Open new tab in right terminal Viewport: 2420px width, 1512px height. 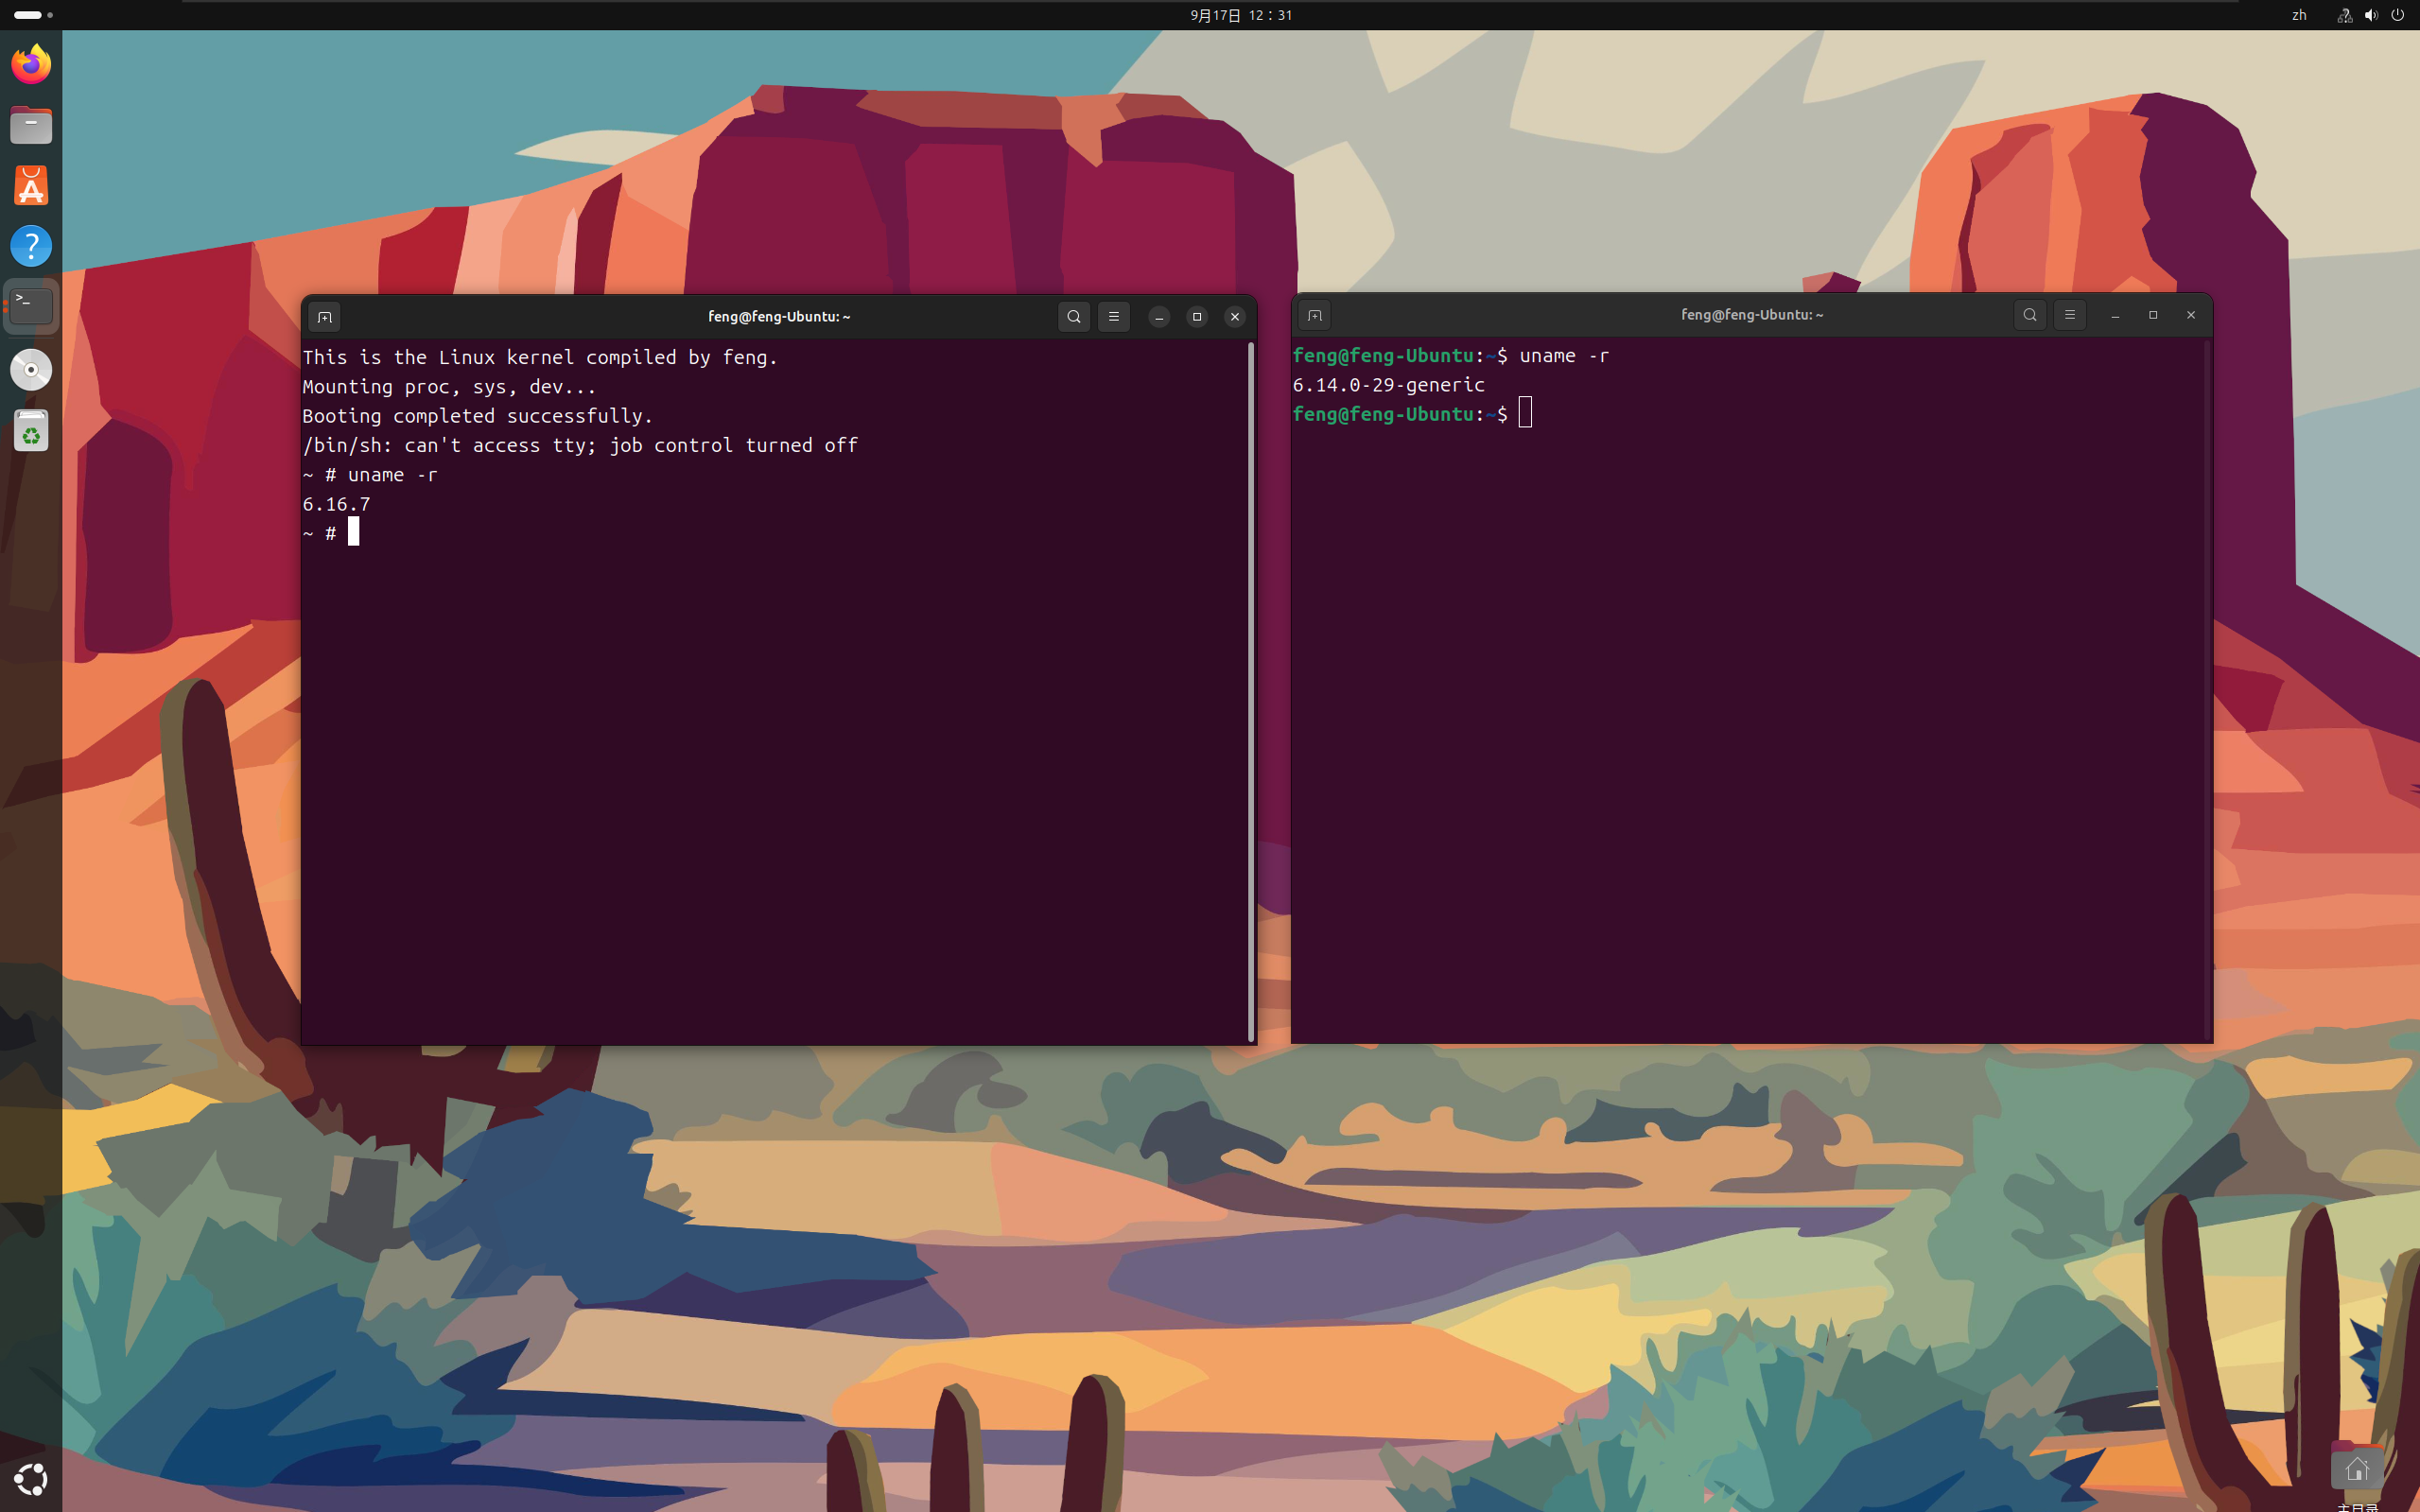tap(1314, 315)
